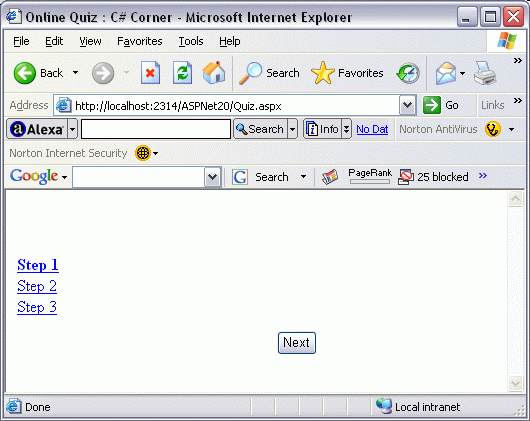Click the Google News icon
This screenshot has height=421, width=530.
point(330,177)
